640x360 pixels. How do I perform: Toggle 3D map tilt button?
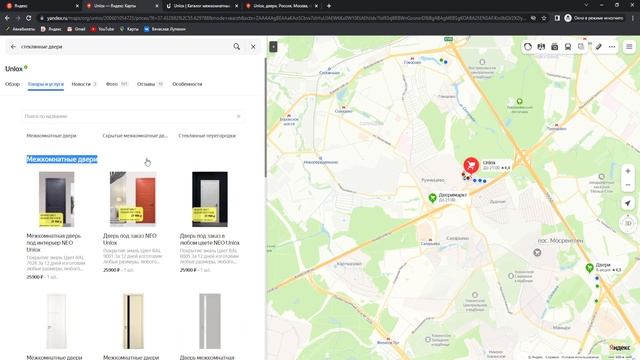[628, 223]
